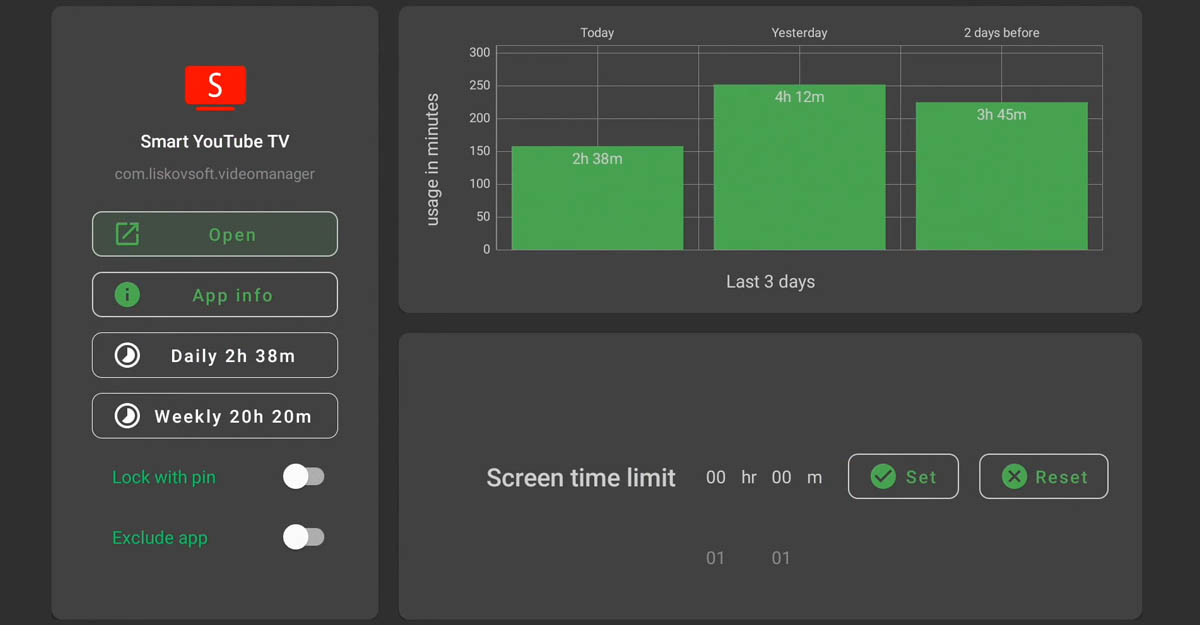This screenshot has width=1200, height=625.
Task: Click the Last 3 days chart caption
Action: (x=770, y=282)
